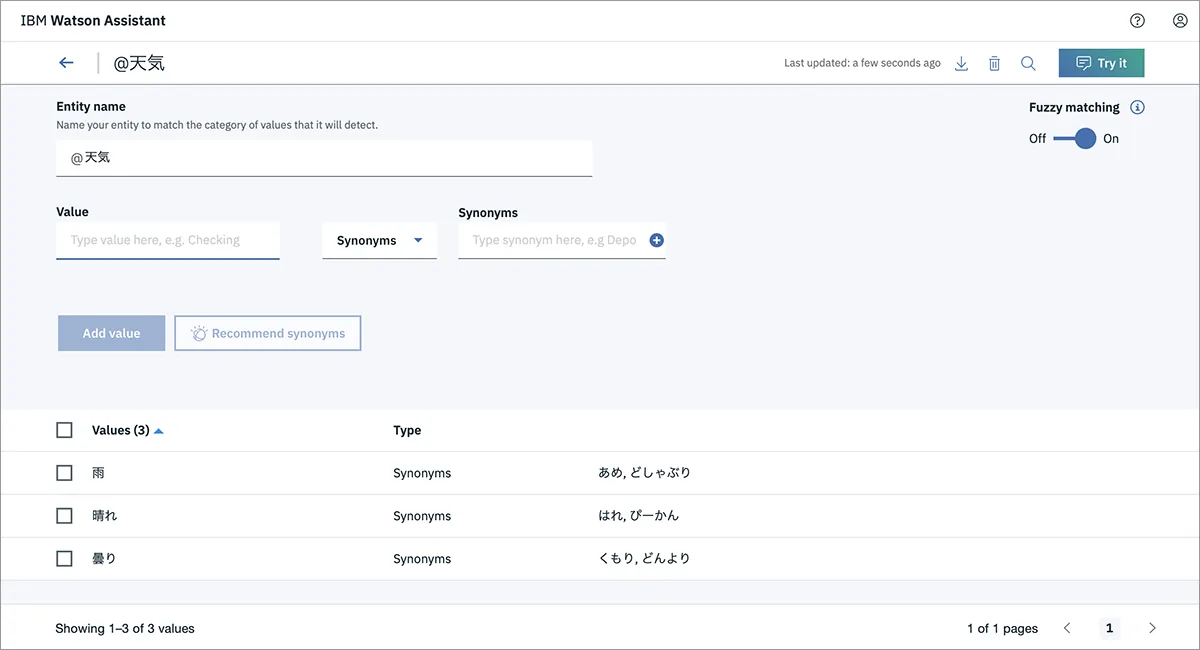
Task: Click the value text 雨
Action: click(x=98, y=473)
